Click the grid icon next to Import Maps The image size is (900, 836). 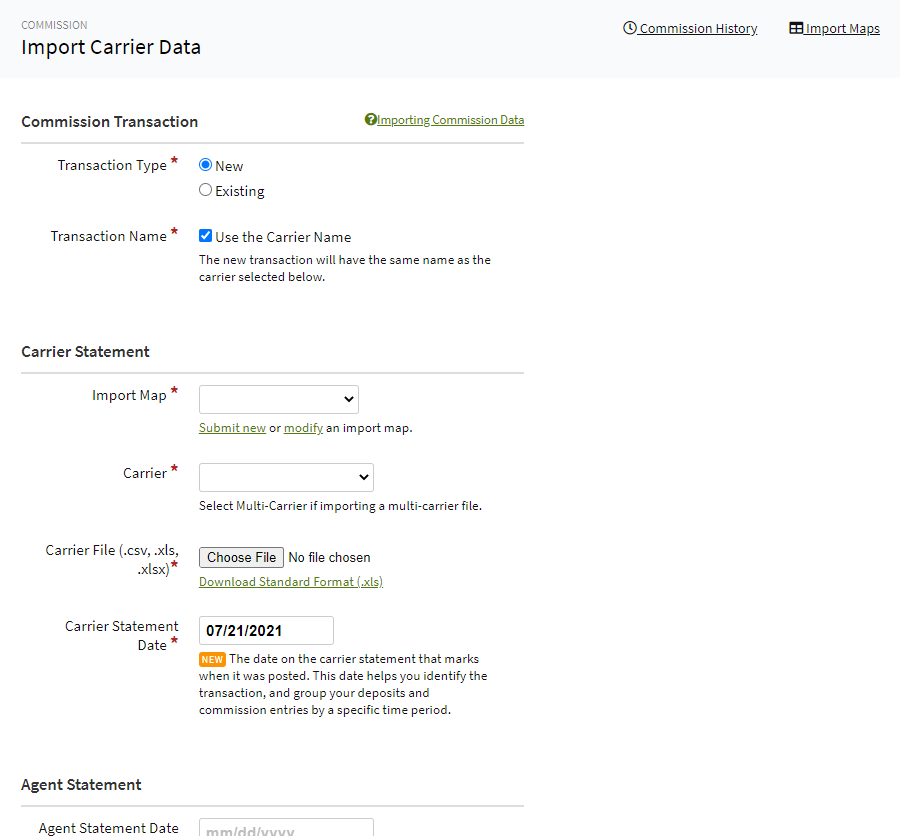click(x=794, y=28)
